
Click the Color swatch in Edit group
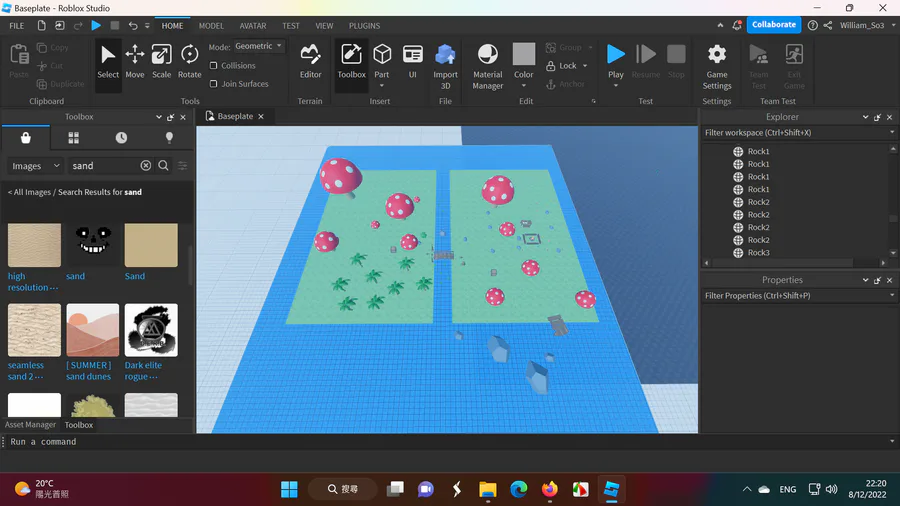[x=523, y=54]
